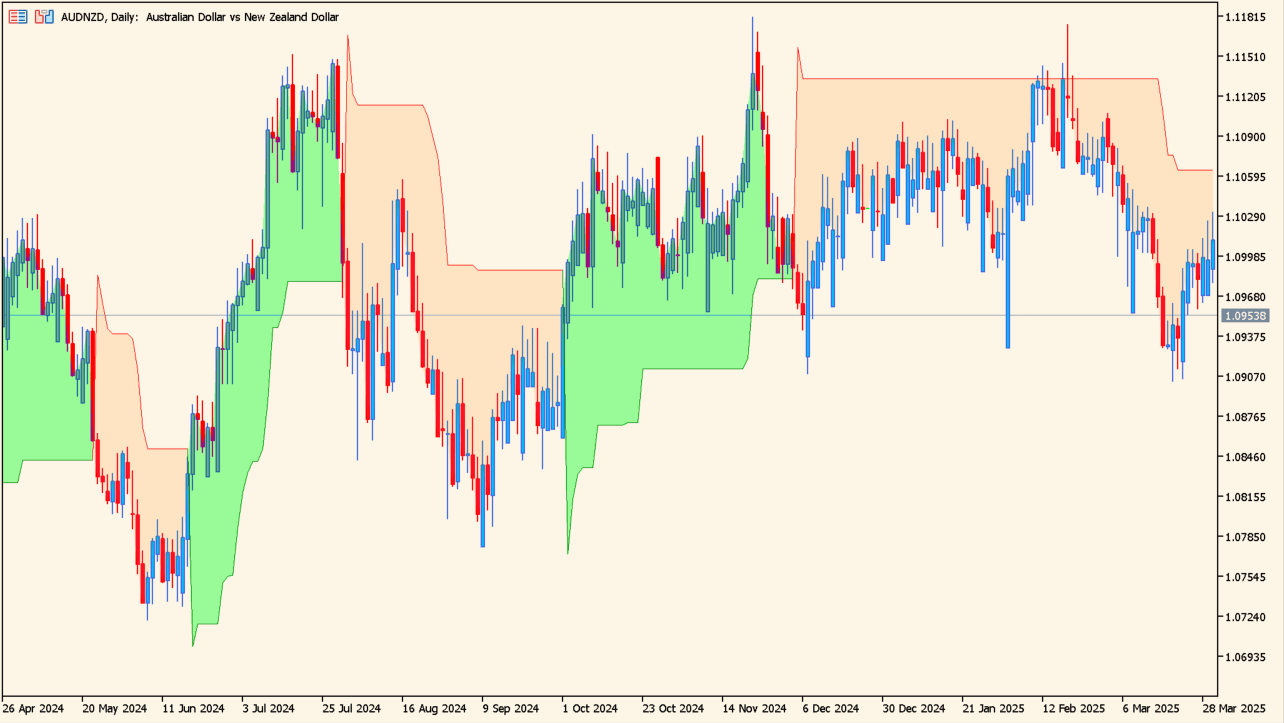
Task: Select the 1 Oct 2024 date label
Action: tap(591, 708)
